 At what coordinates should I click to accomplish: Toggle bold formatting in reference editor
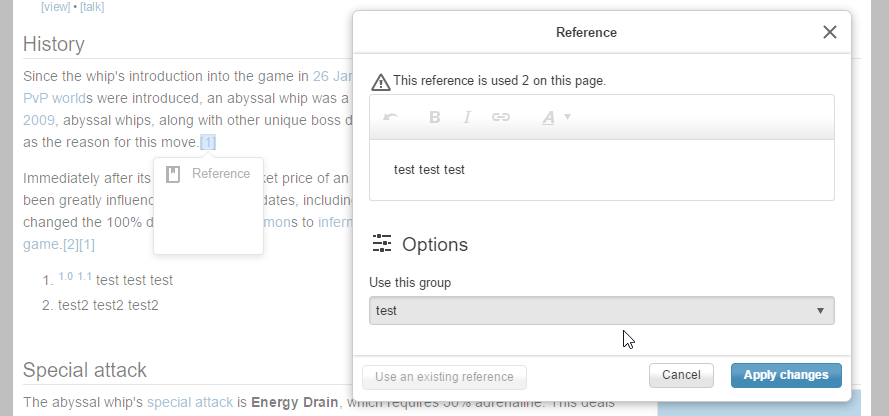[435, 117]
